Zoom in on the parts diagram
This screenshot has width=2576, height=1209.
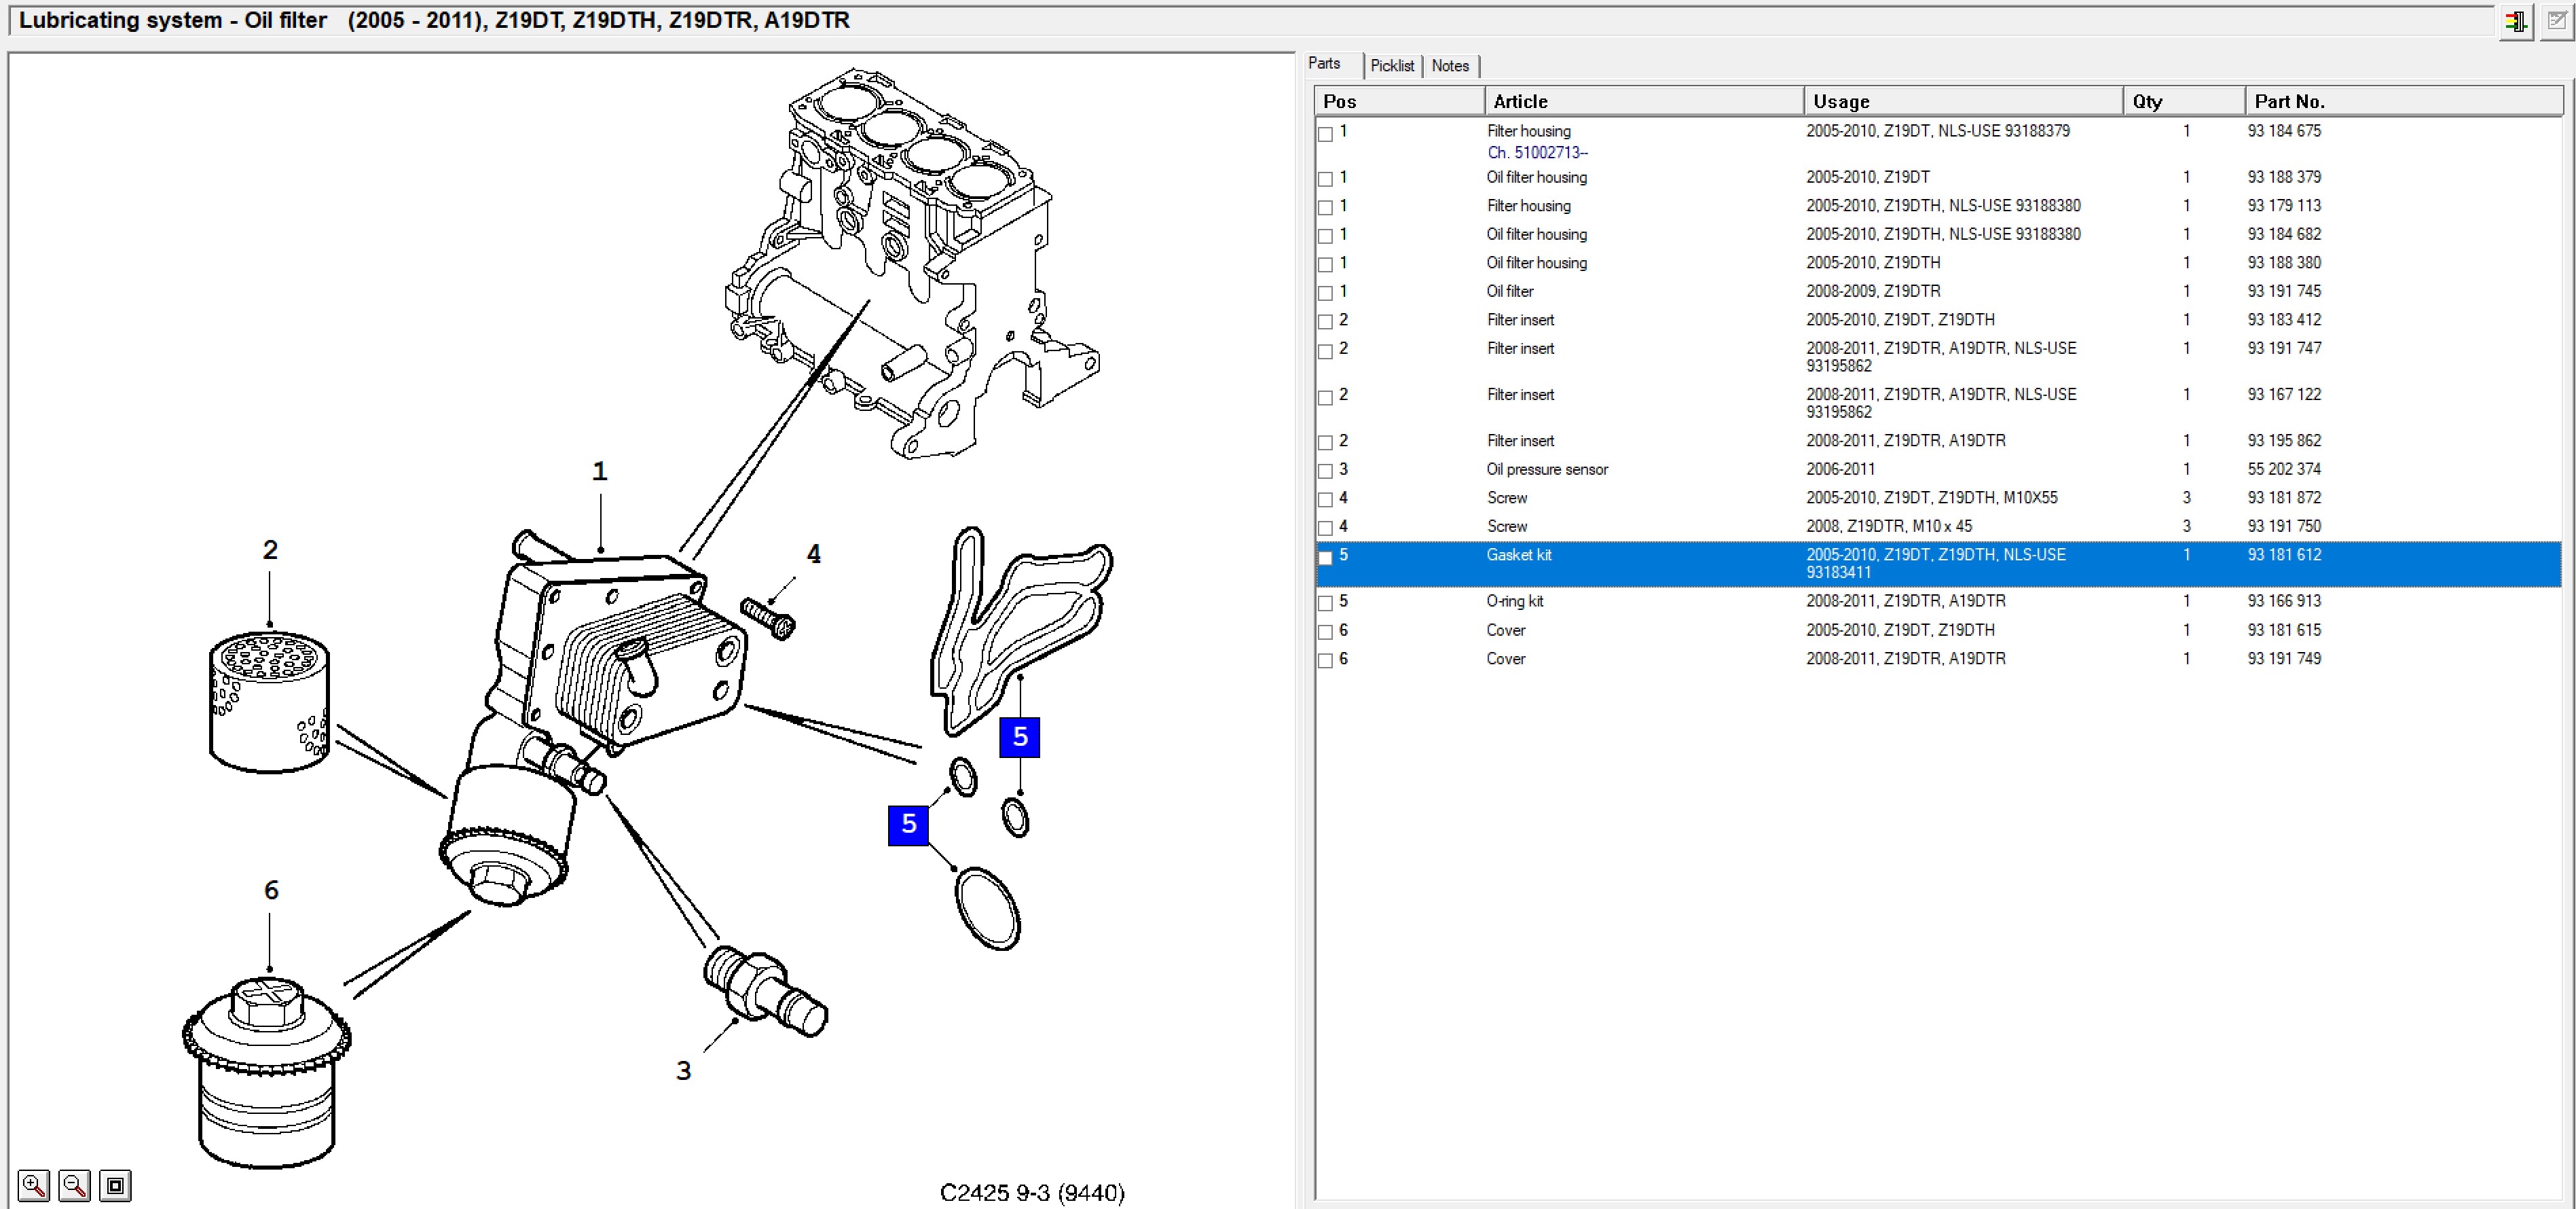pyautogui.click(x=33, y=1186)
